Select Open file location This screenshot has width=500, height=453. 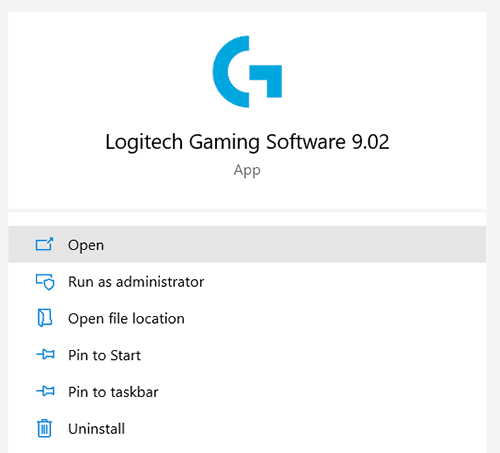(x=247, y=318)
